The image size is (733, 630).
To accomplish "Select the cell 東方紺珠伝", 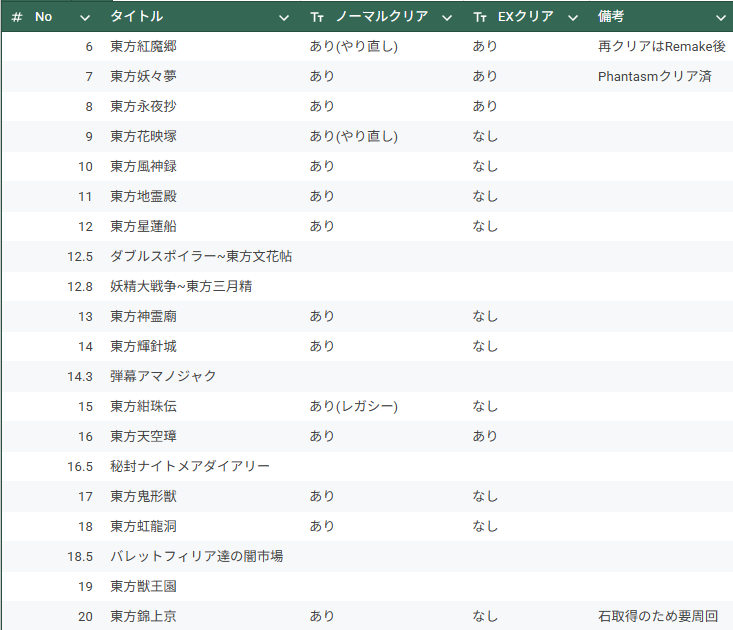I will point(144,406).
